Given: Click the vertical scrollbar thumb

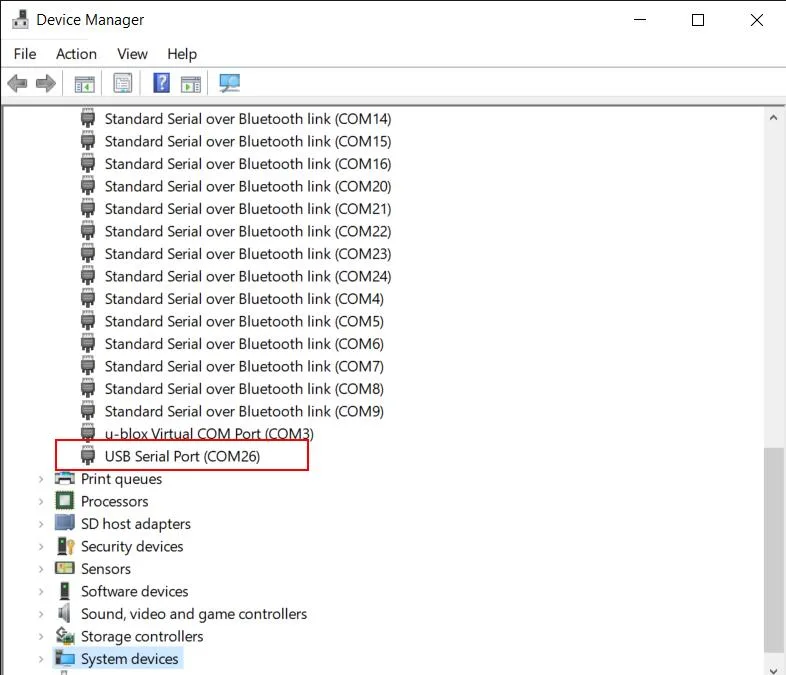Looking at the screenshot, I should pos(773,550).
